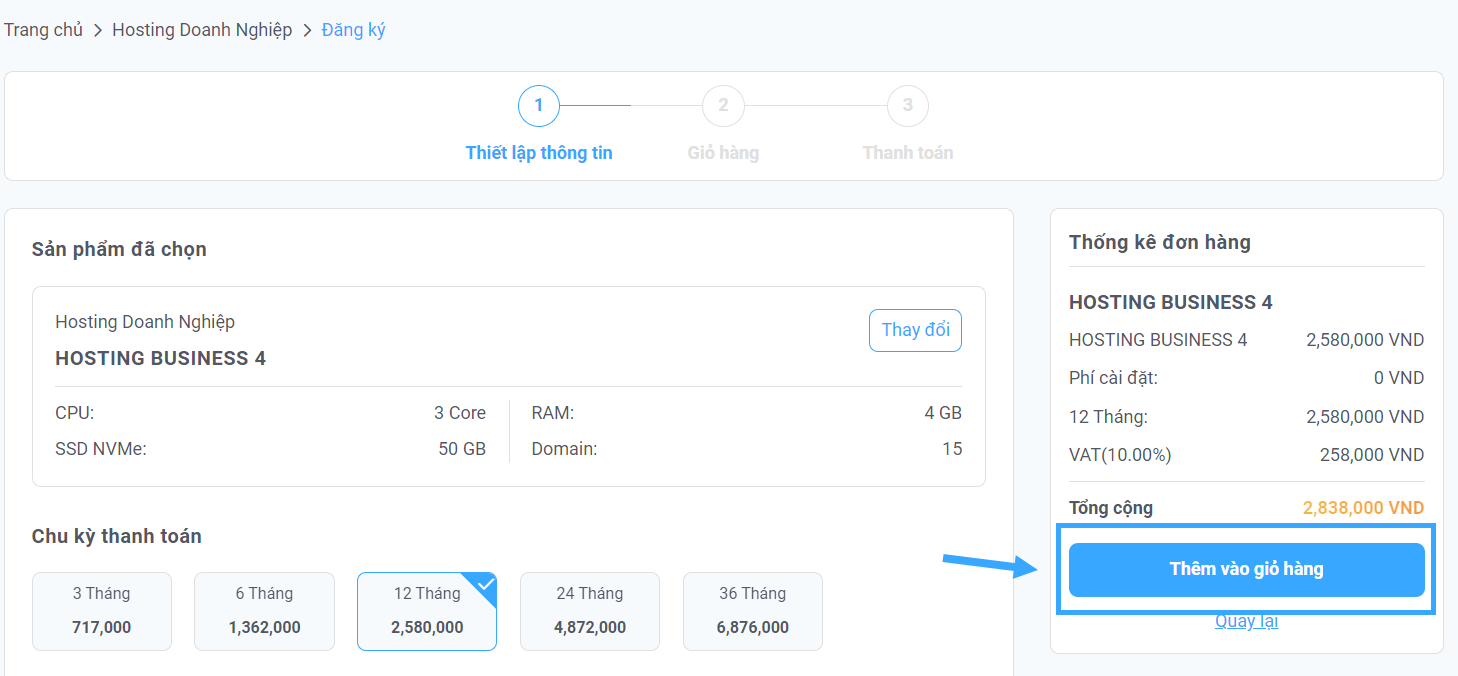Click the Thay đổi button
This screenshot has width=1458, height=676.
(915, 330)
